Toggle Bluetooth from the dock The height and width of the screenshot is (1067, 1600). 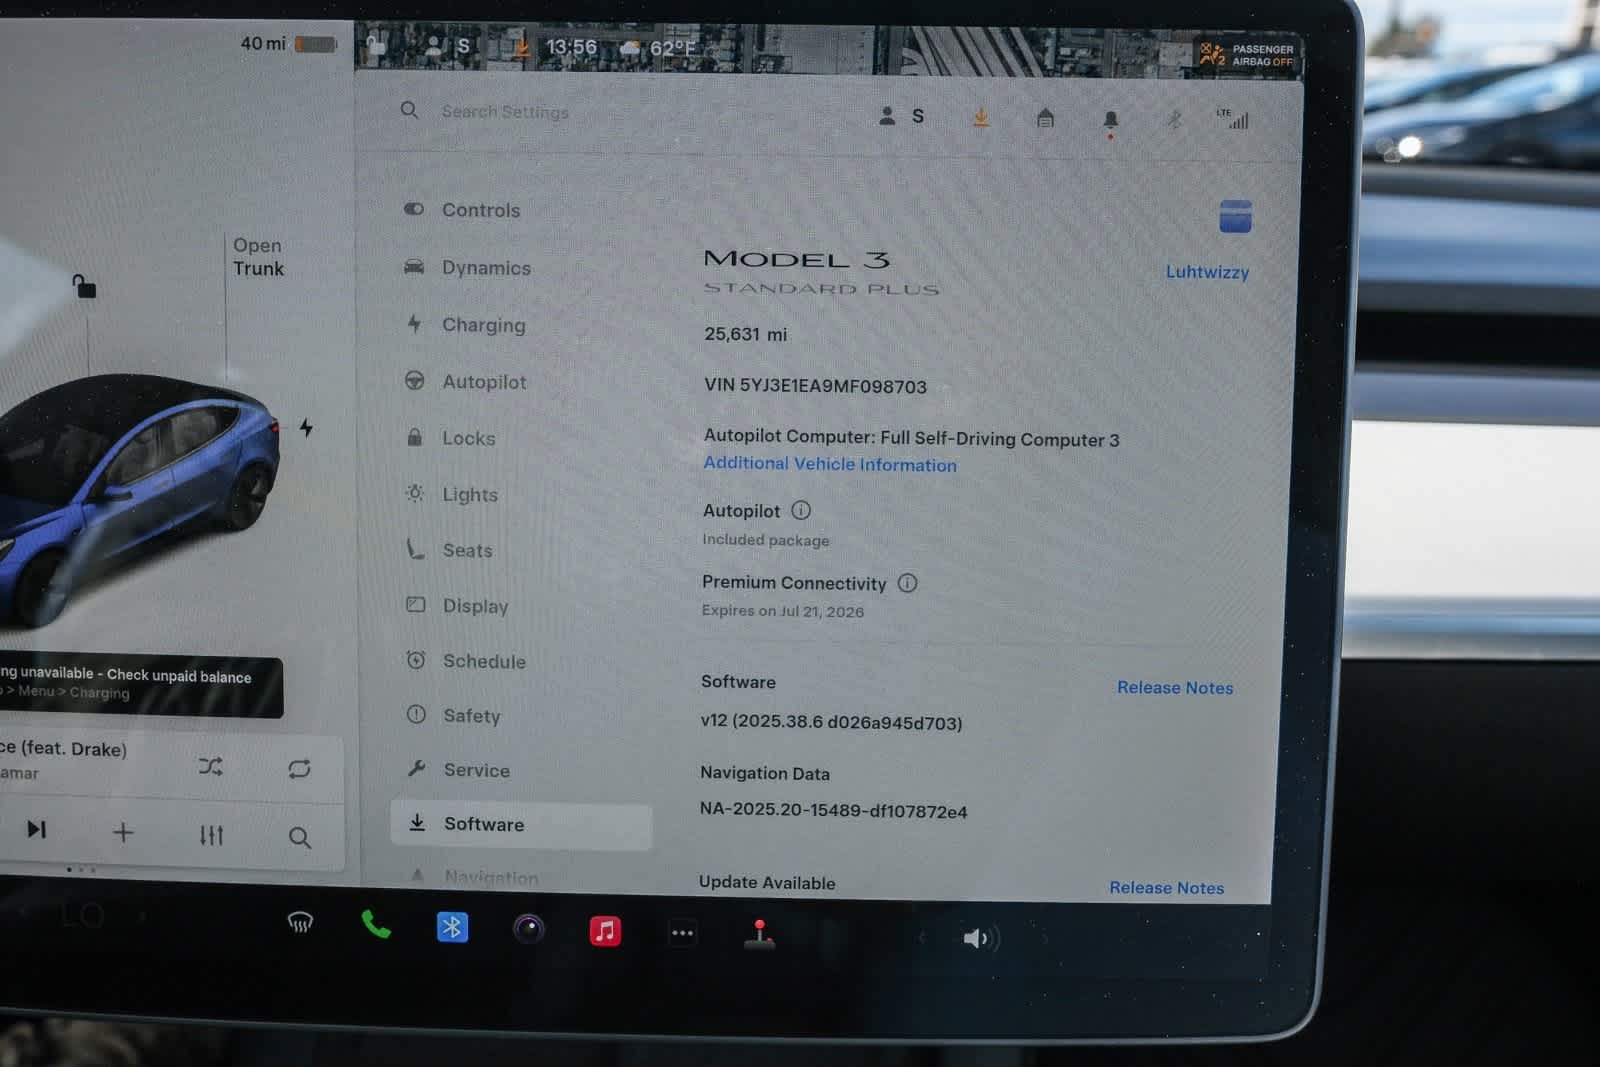[x=453, y=929]
